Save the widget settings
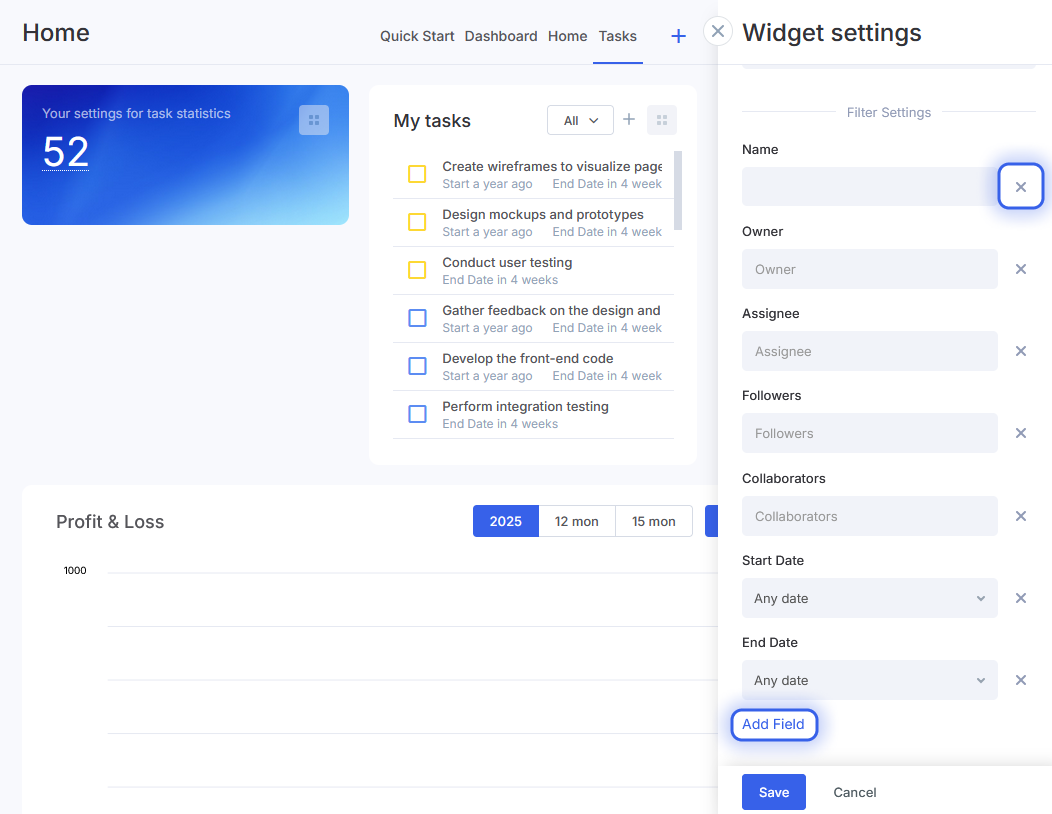 coord(774,792)
